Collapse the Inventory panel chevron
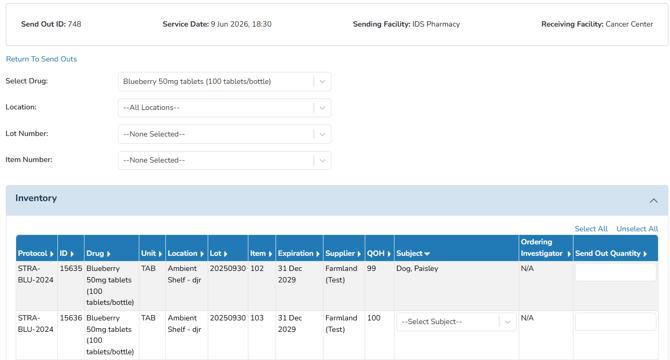670x360 pixels. 654,200
